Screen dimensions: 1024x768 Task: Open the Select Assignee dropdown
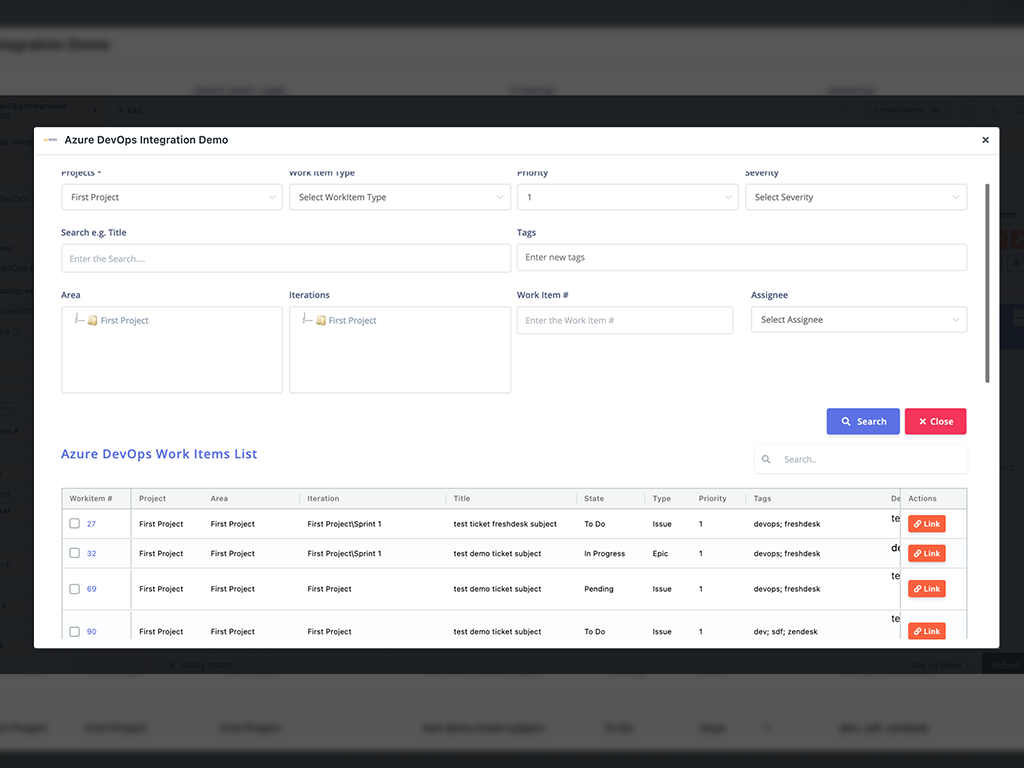(x=858, y=319)
